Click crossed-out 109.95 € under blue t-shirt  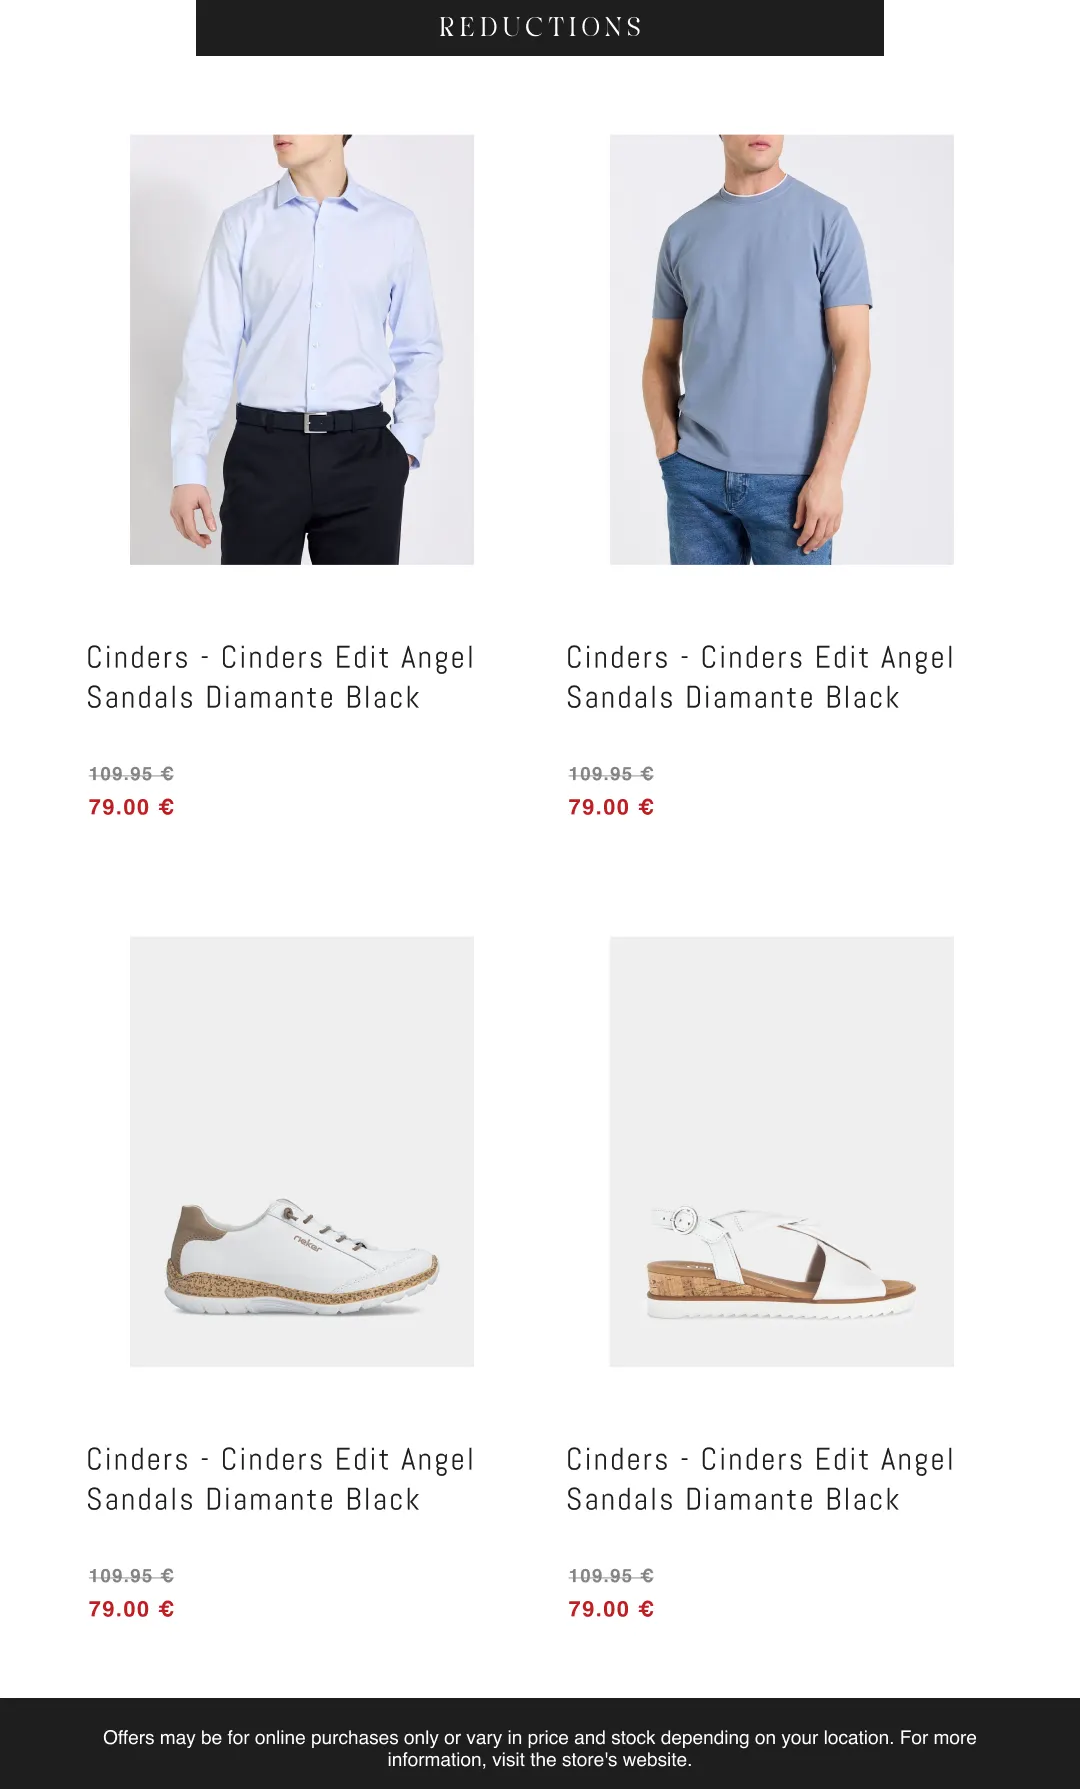click(611, 774)
